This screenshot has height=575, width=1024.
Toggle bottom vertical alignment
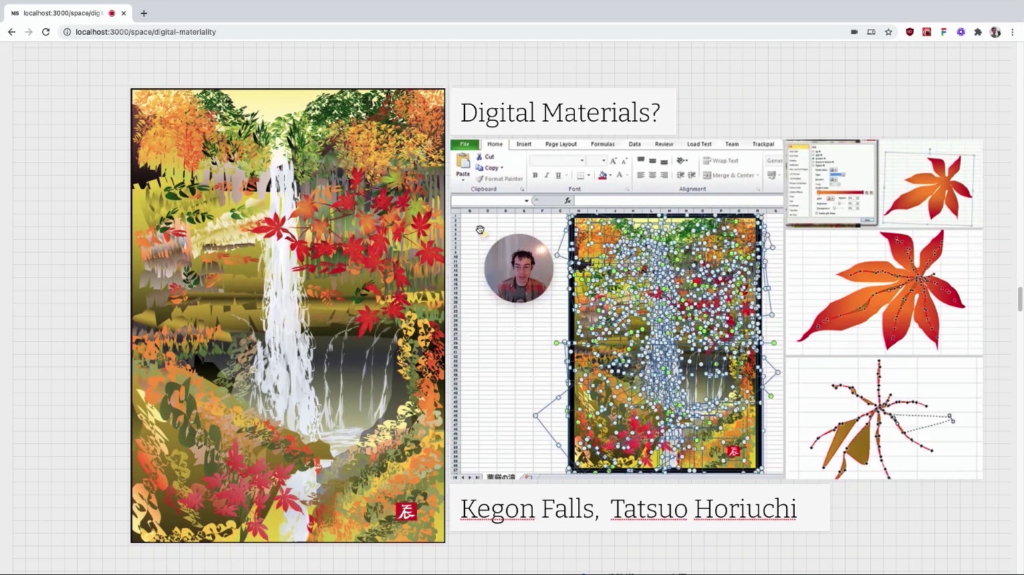click(x=664, y=162)
